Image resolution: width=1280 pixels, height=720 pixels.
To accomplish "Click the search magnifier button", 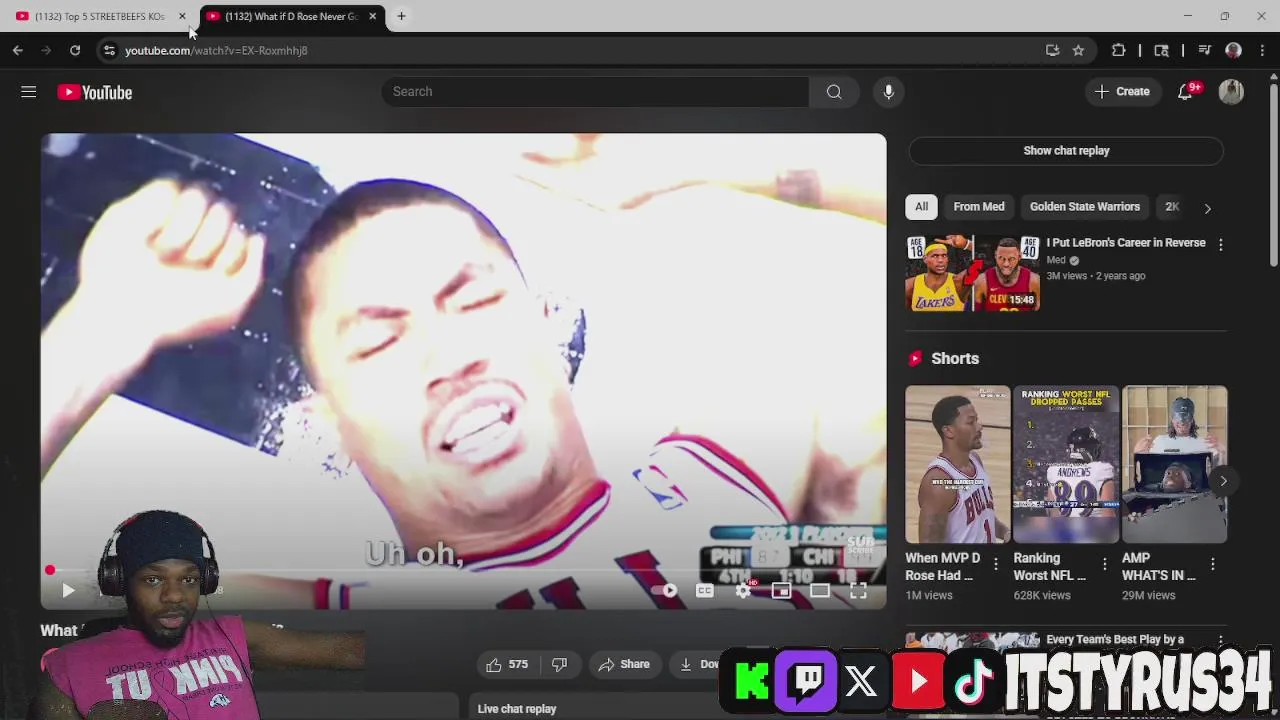I will (x=834, y=92).
